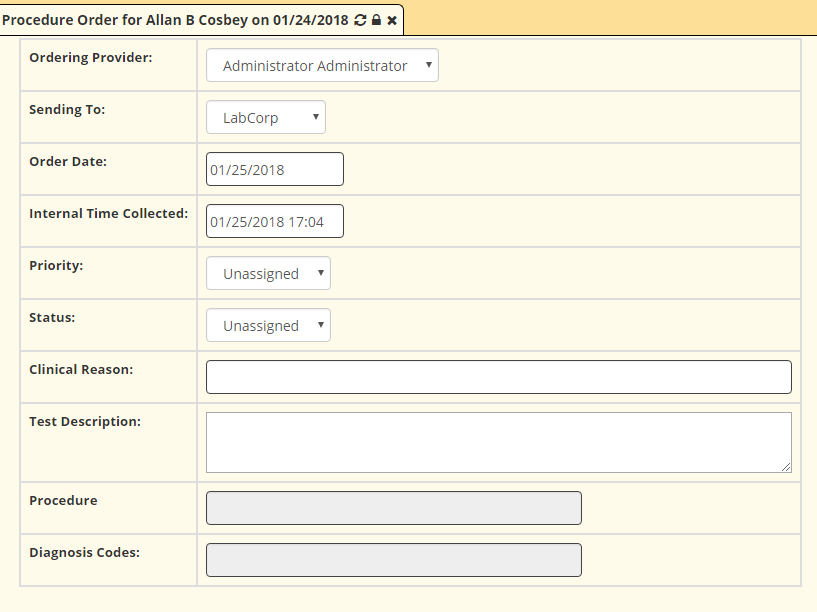Open the Sending To dropdown showing LabCorp
Screen dimensions: 817x612
click(265, 117)
